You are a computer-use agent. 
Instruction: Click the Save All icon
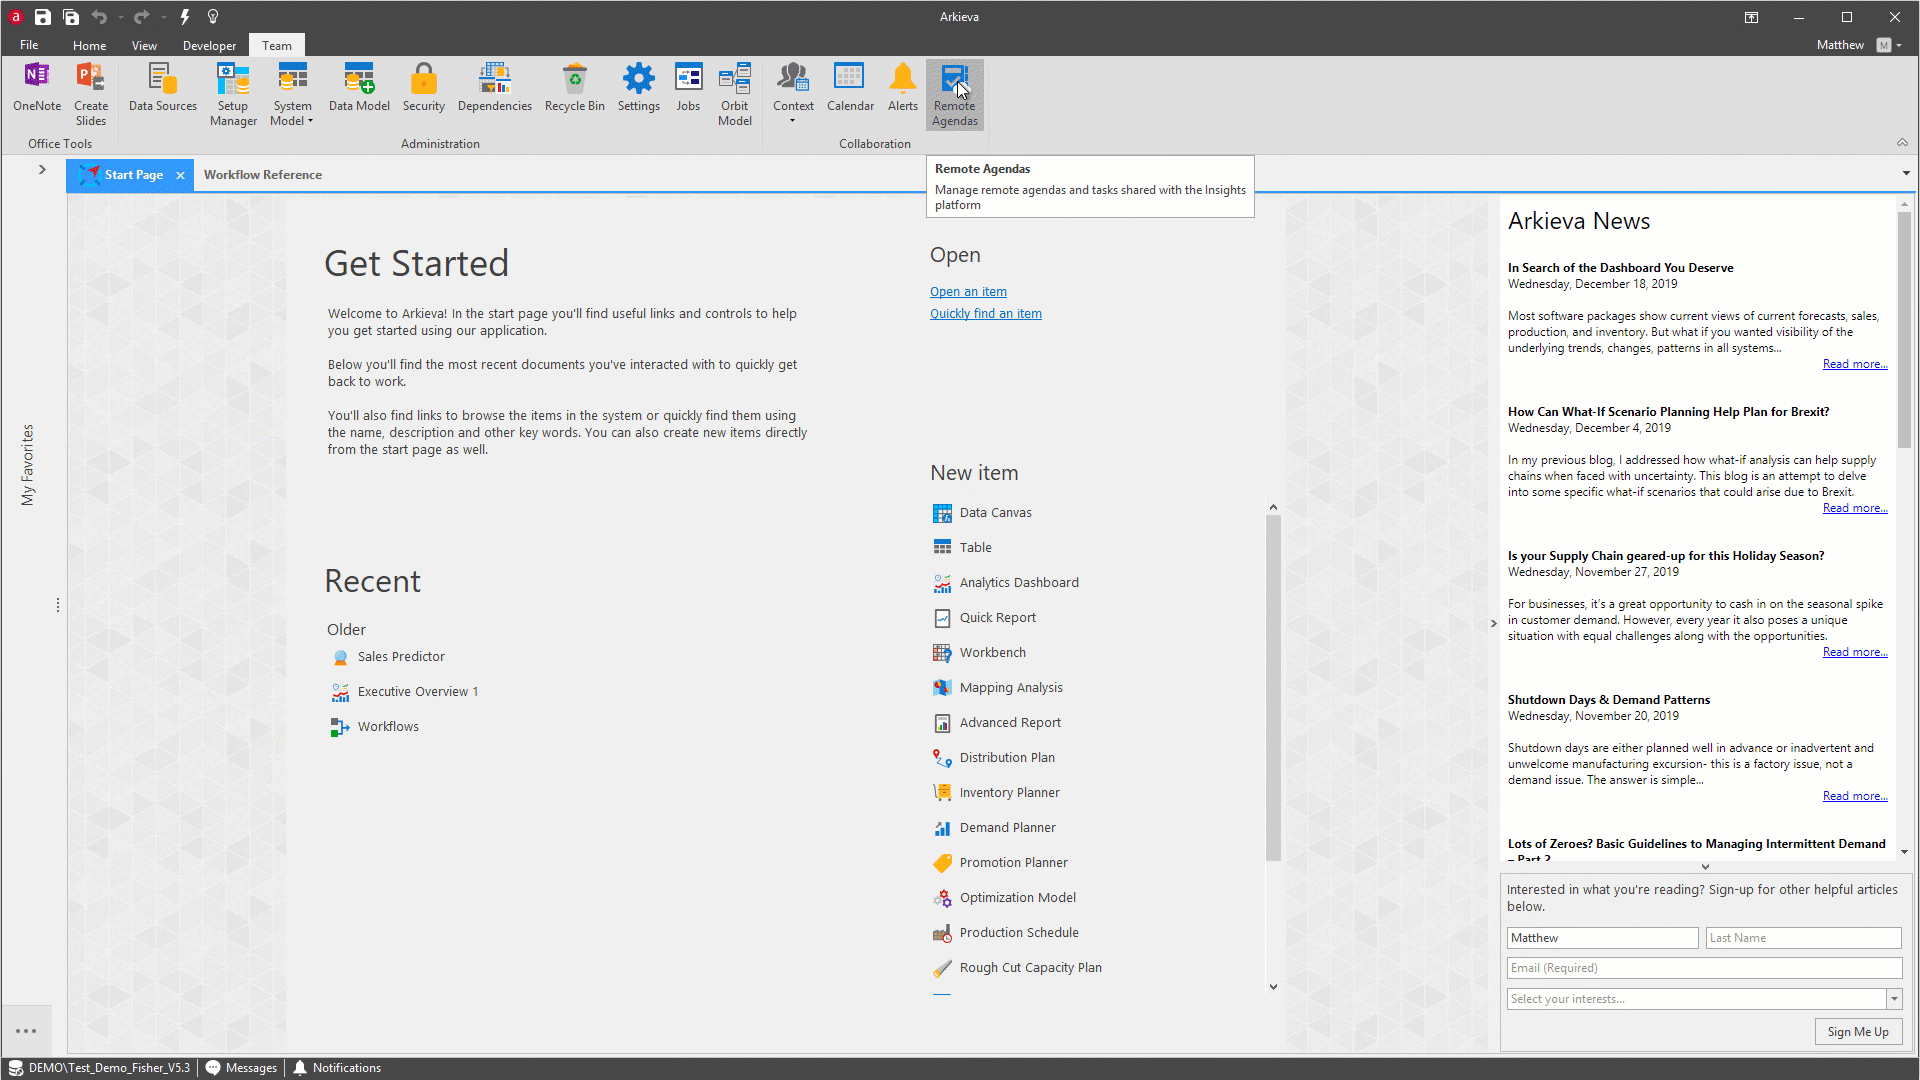pos(71,17)
